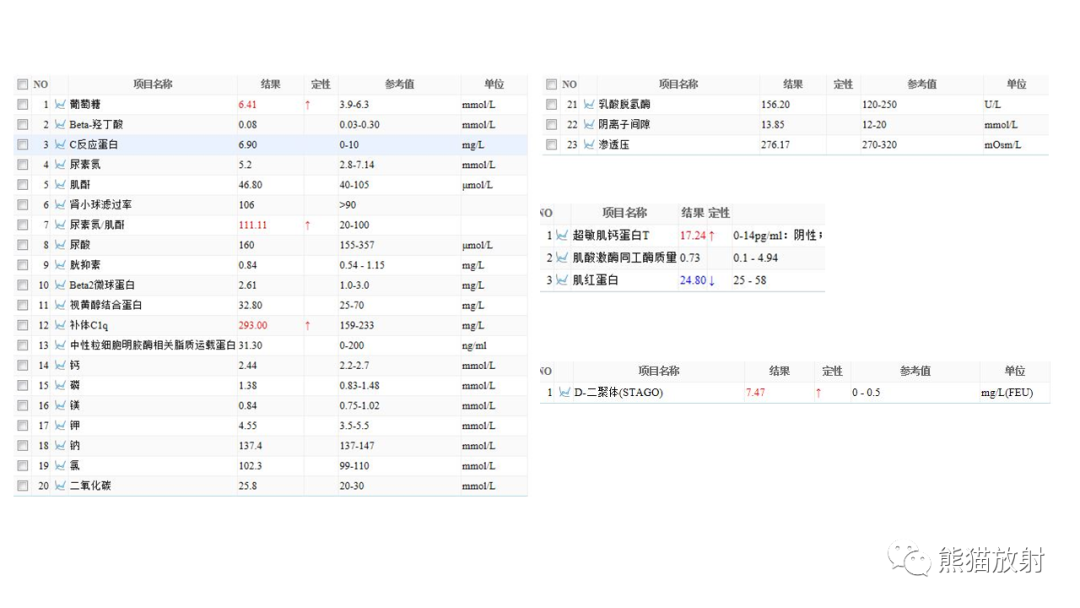
Task: Check the box for row 20 二氧化碳
Action: (23, 485)
